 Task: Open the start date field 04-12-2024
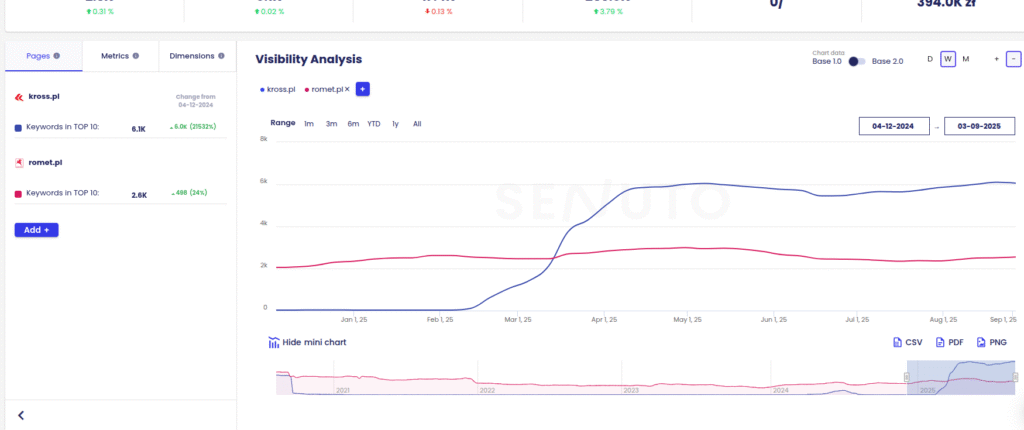(894, 126)
